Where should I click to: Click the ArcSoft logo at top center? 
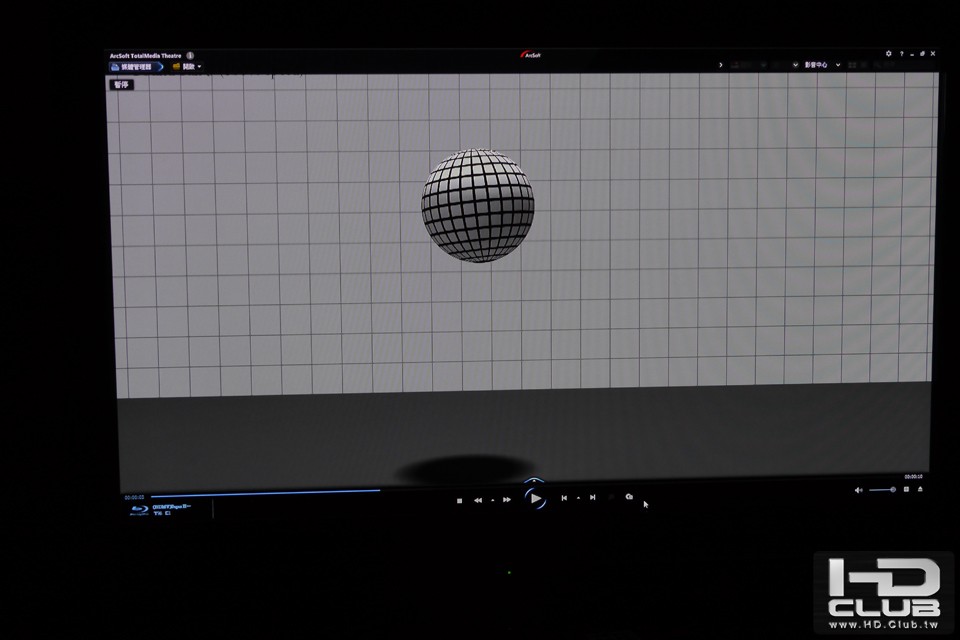tap(530, 55)
